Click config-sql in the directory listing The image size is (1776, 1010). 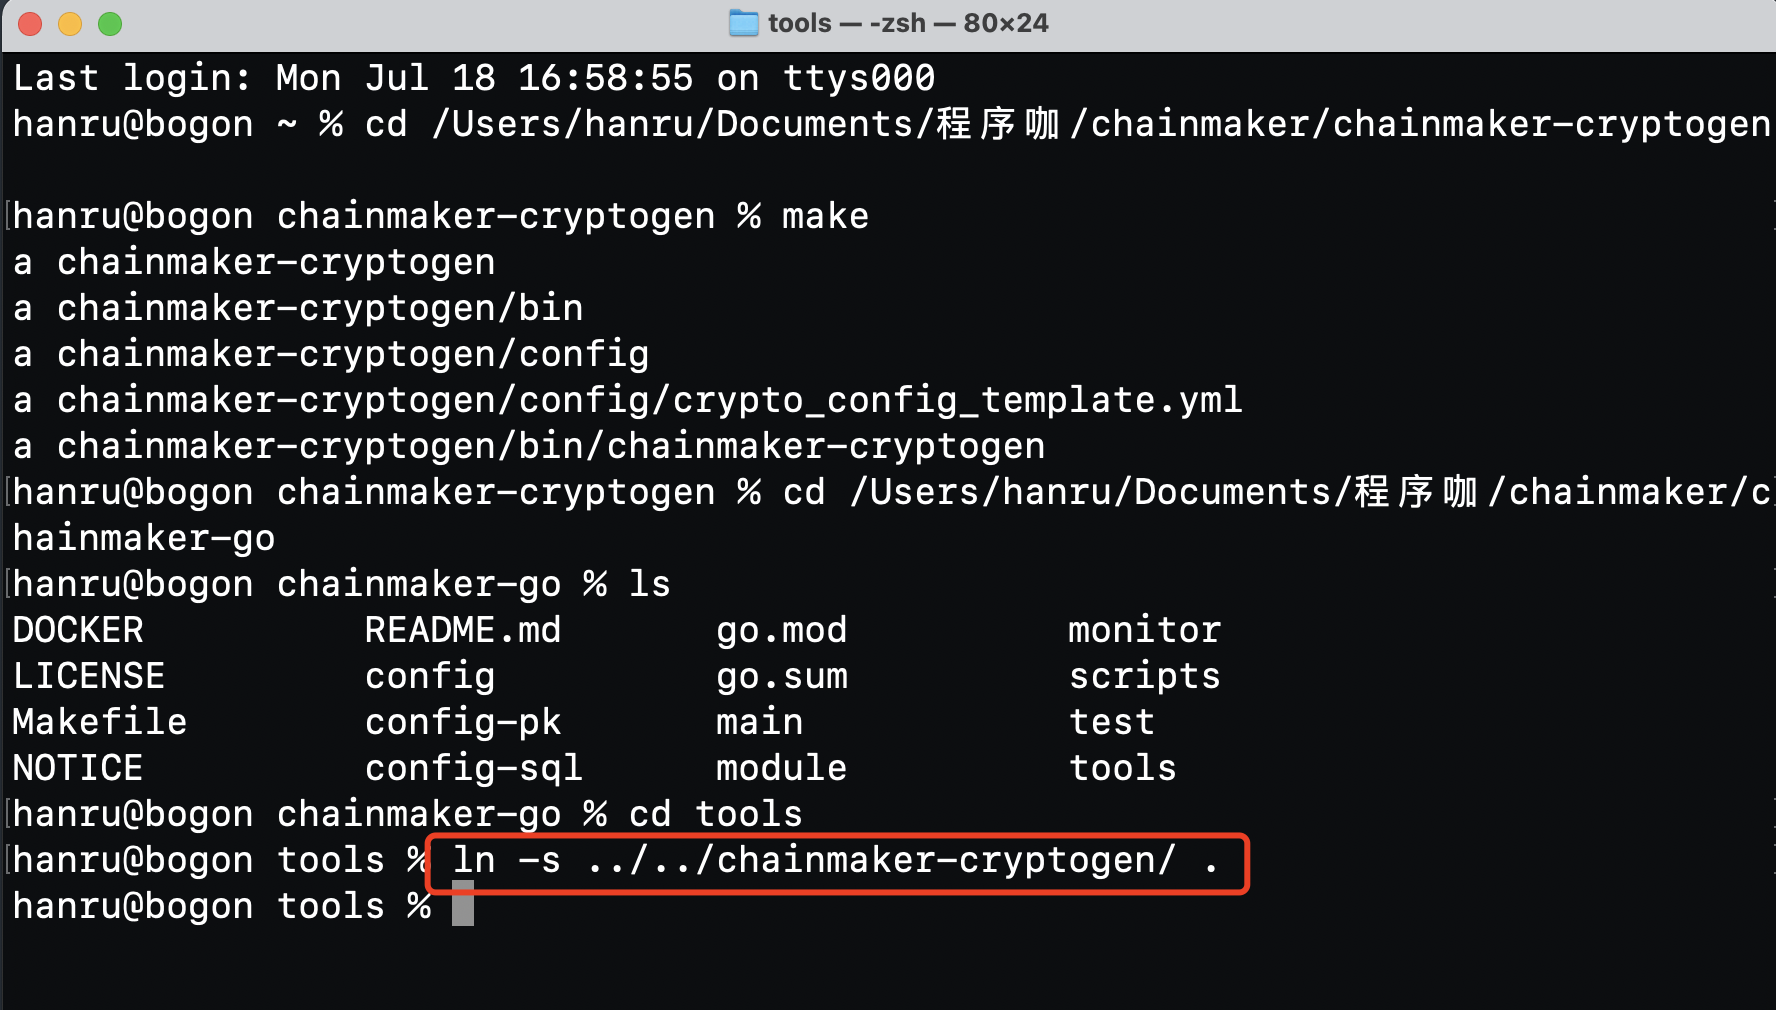(473, 768)
